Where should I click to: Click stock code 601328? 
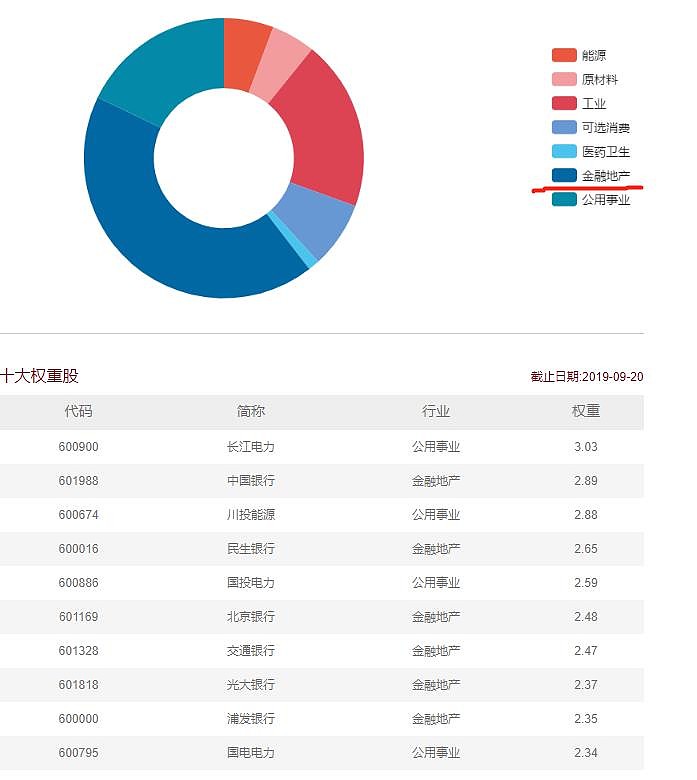[78, 651]
